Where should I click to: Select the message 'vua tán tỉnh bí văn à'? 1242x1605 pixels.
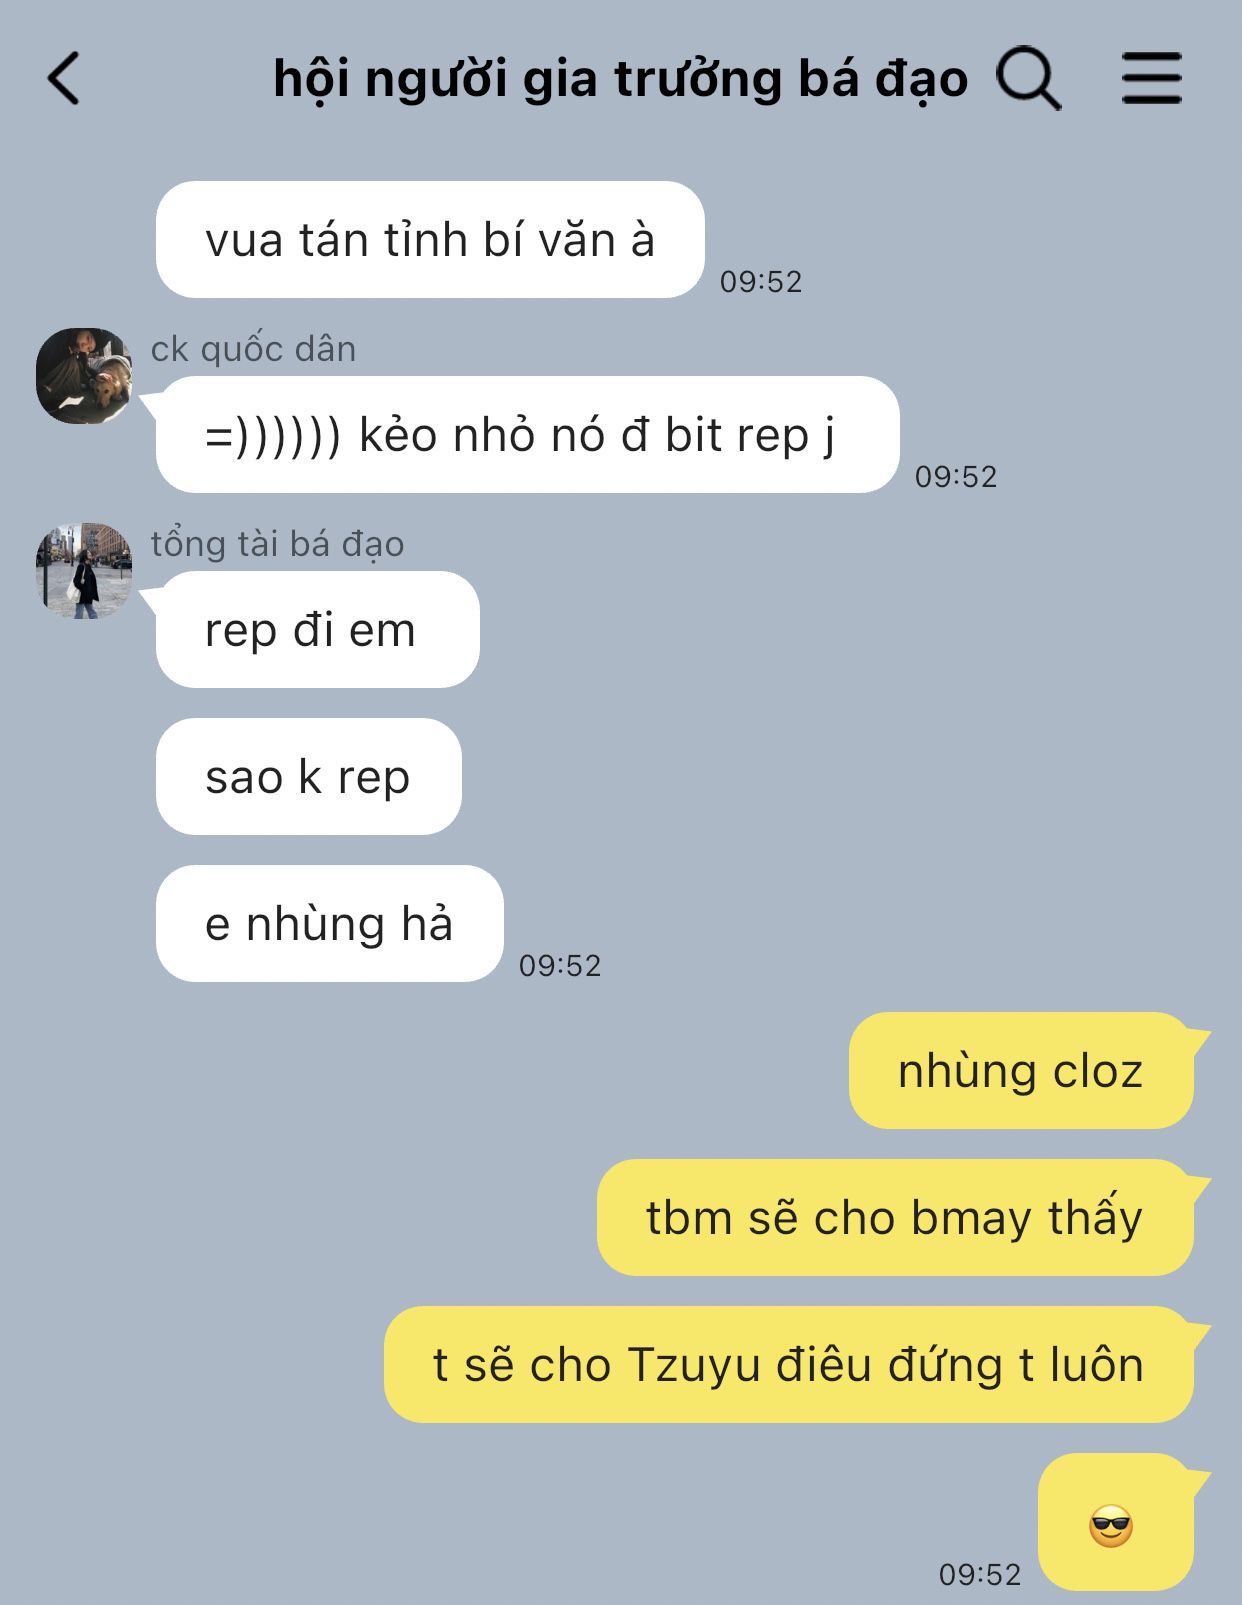pyautogui.click(x=430, y=240)
